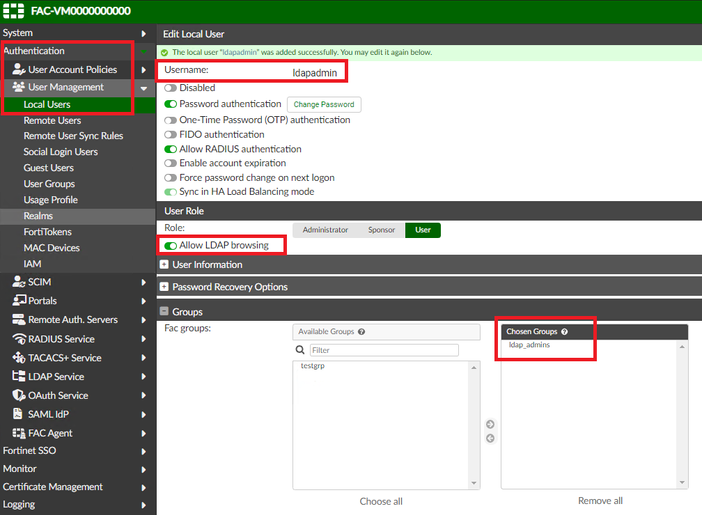Click the Change Password button
The height and width of the screenshot is (515, 702).
(324, 104)
